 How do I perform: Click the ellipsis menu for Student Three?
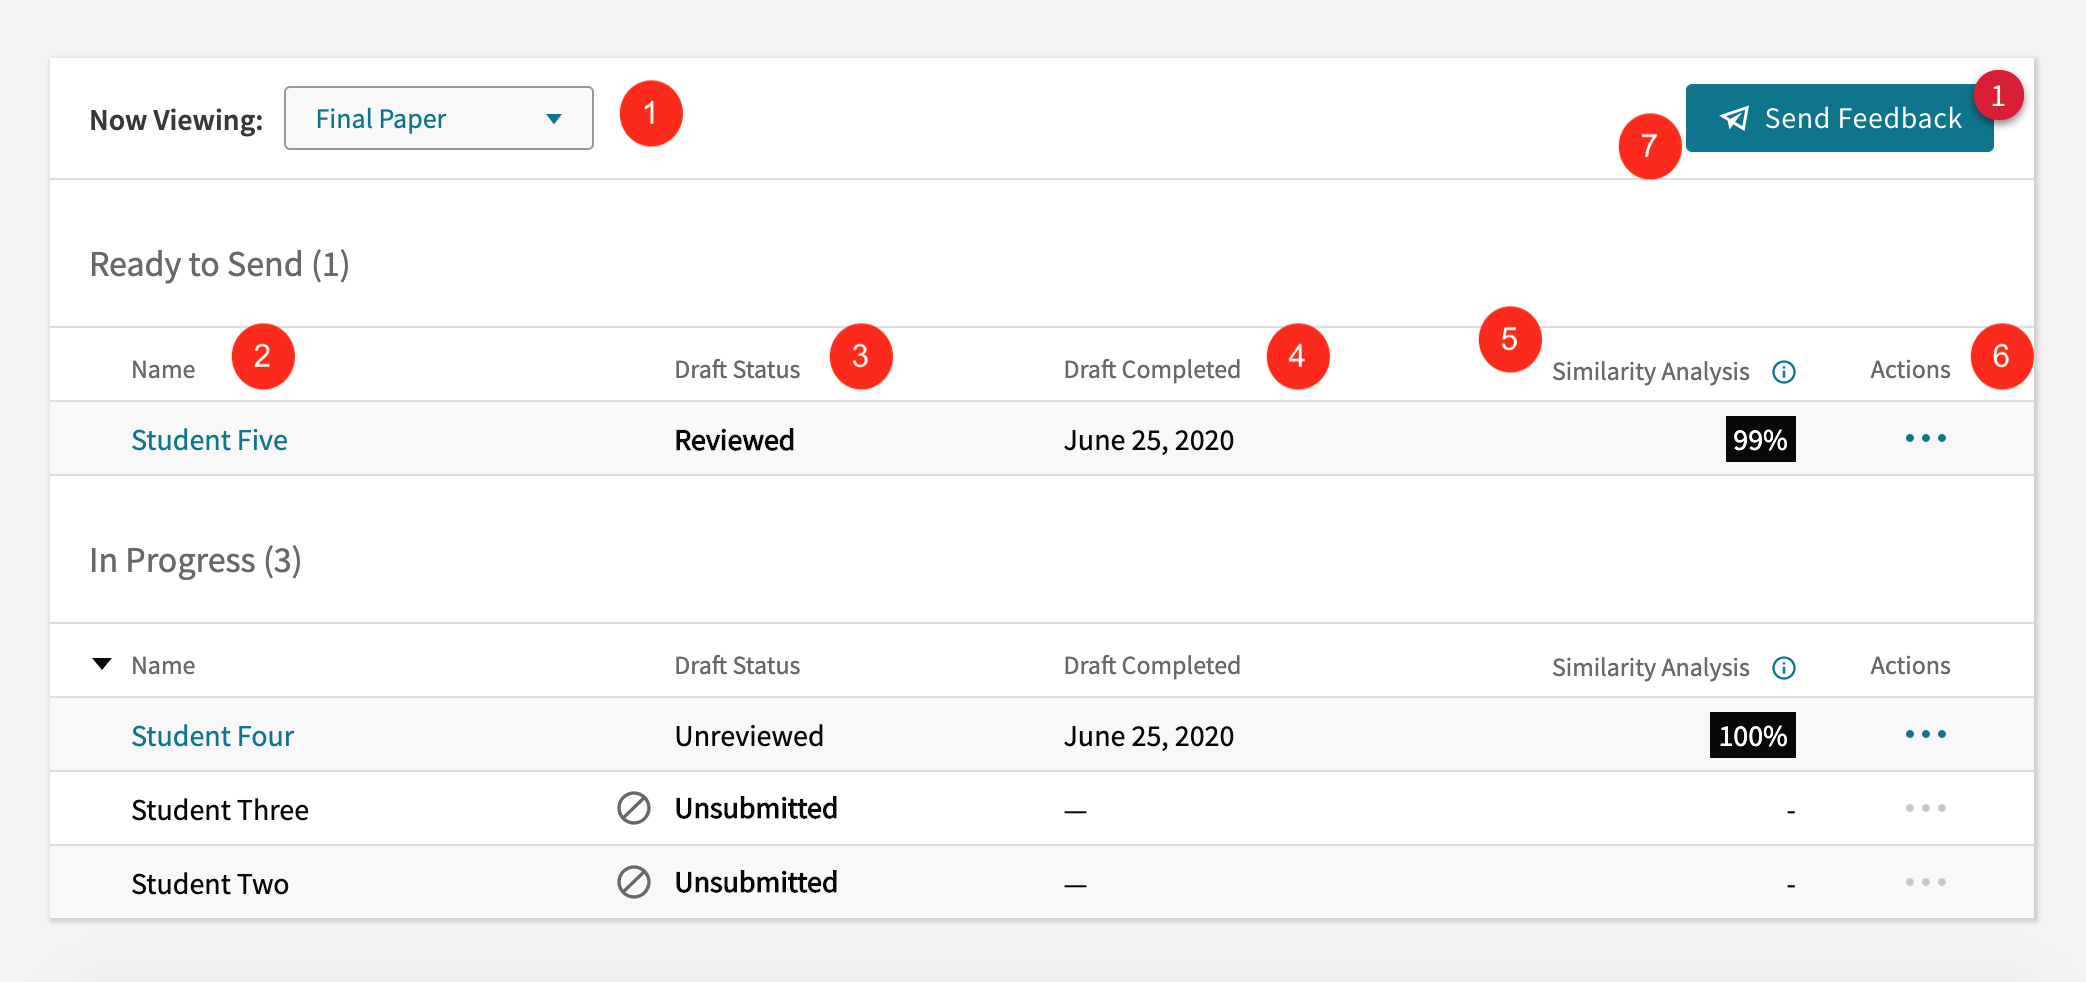[1927, 808]
